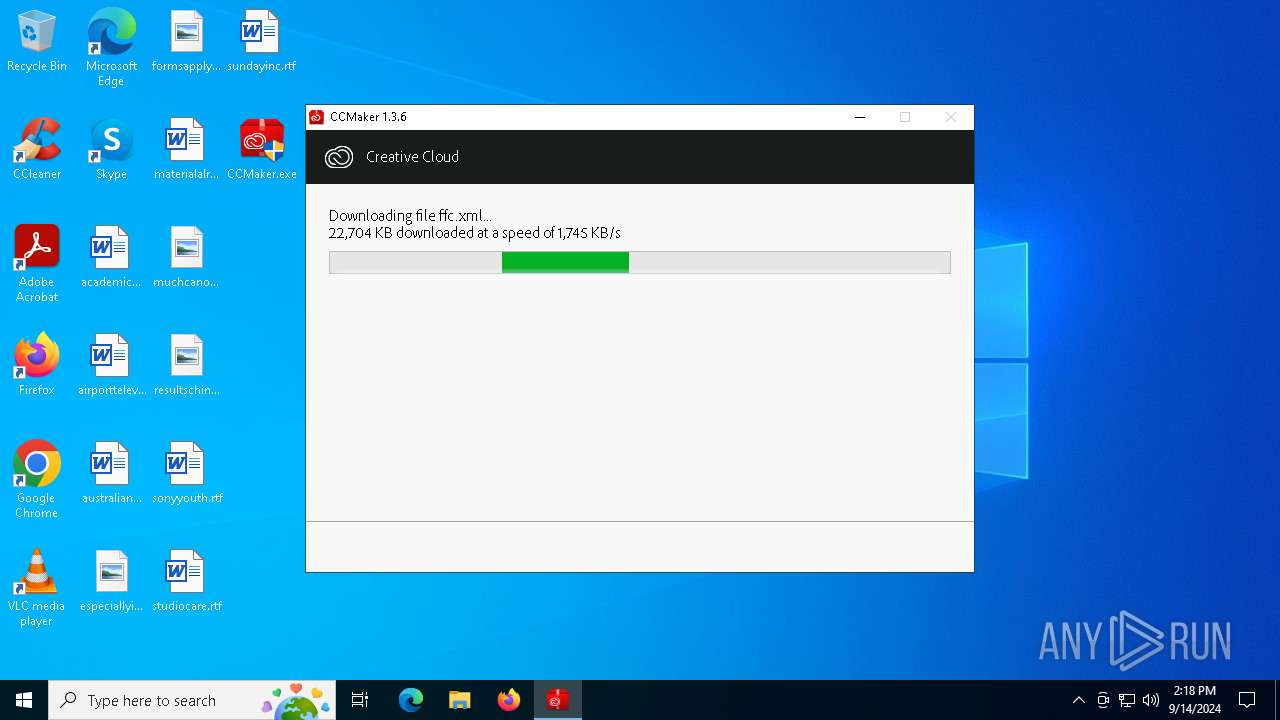Click the 'Downloading file ffc.xml...' text

tap(410, 216)
